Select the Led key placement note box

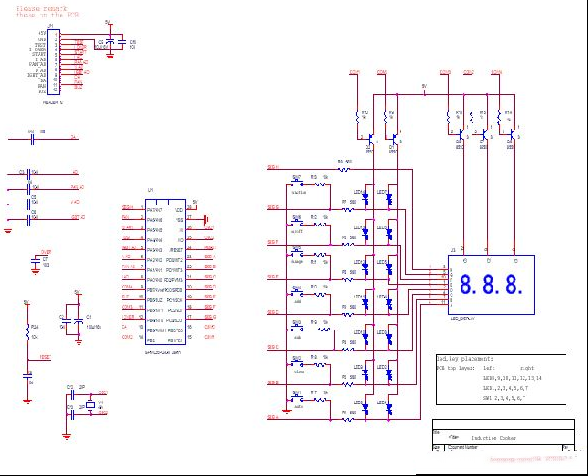coord(501,379)
